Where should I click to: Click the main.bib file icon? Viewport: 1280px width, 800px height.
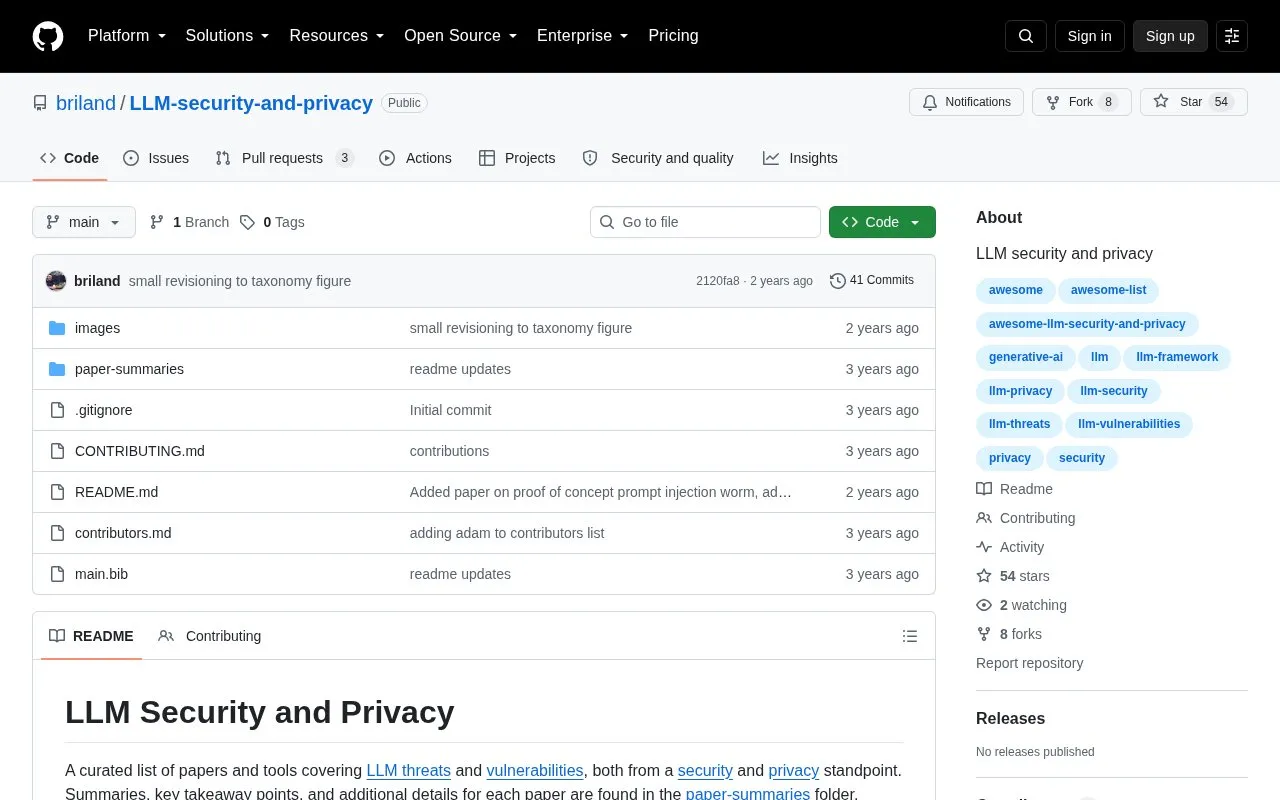pyautogui.click(x=57, y=574)
